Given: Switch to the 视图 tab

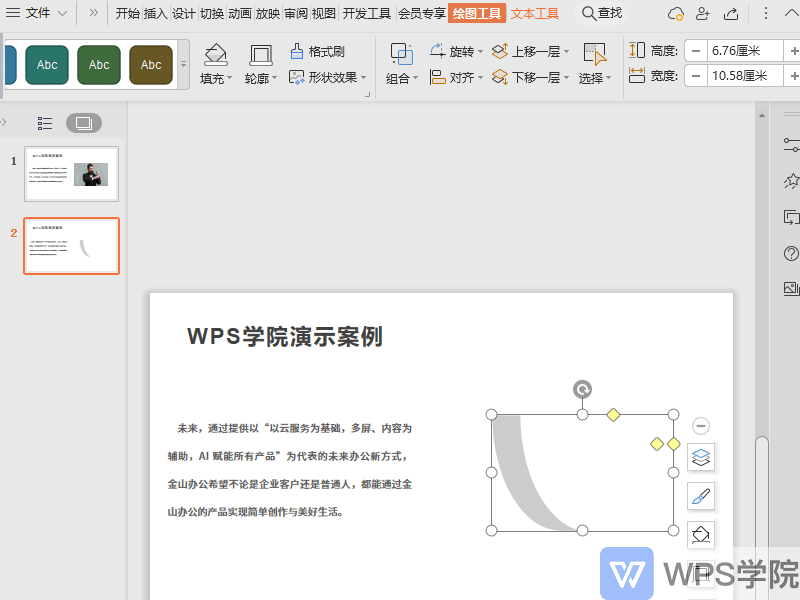Looking at the screenshot, I should (x=323, y=13).
